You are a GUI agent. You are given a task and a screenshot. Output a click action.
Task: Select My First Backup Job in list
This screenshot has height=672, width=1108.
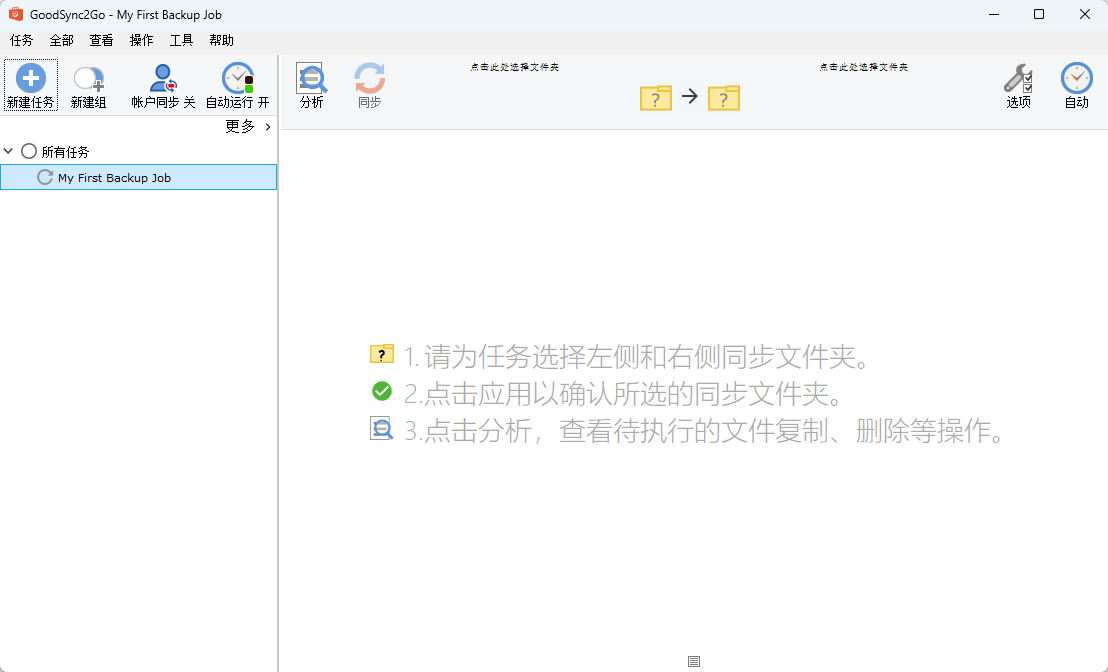tap(138, 177)
